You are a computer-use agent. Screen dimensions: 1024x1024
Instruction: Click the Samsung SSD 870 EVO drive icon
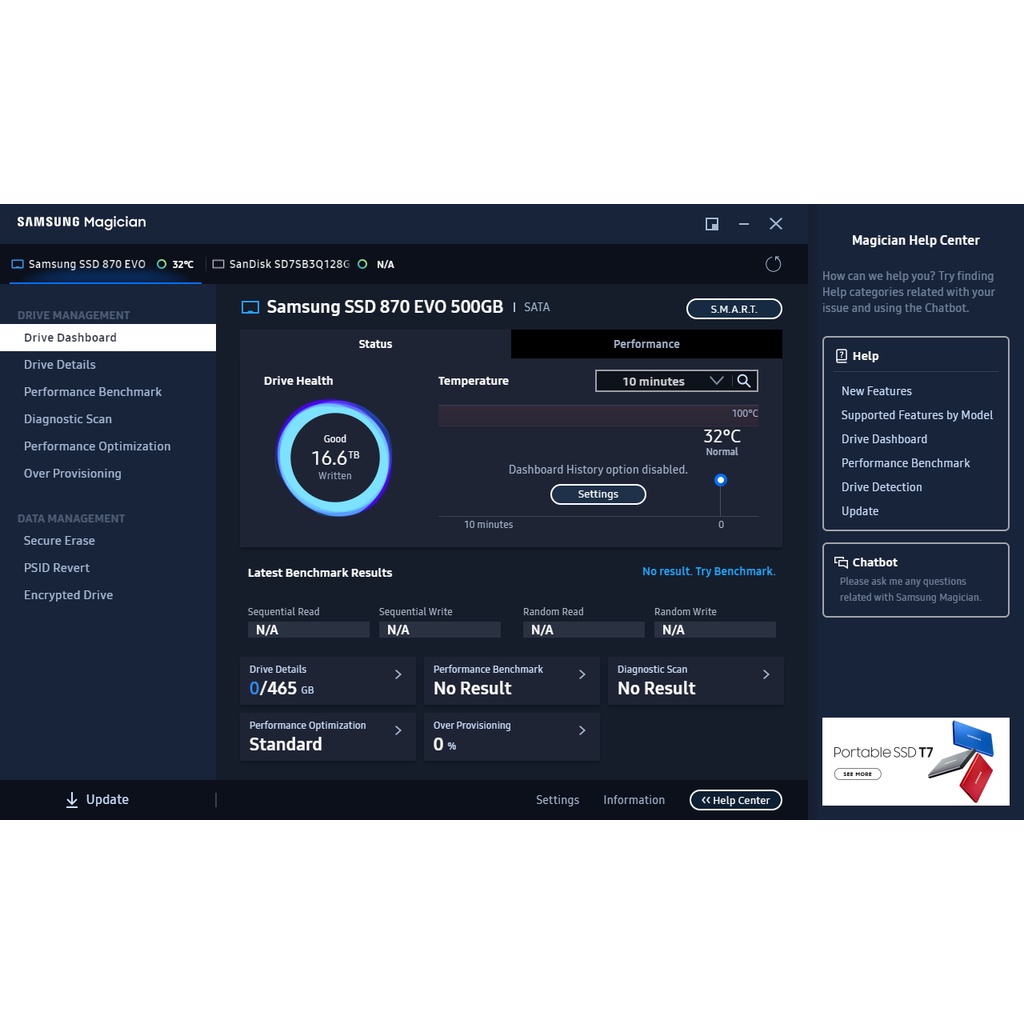18,264
